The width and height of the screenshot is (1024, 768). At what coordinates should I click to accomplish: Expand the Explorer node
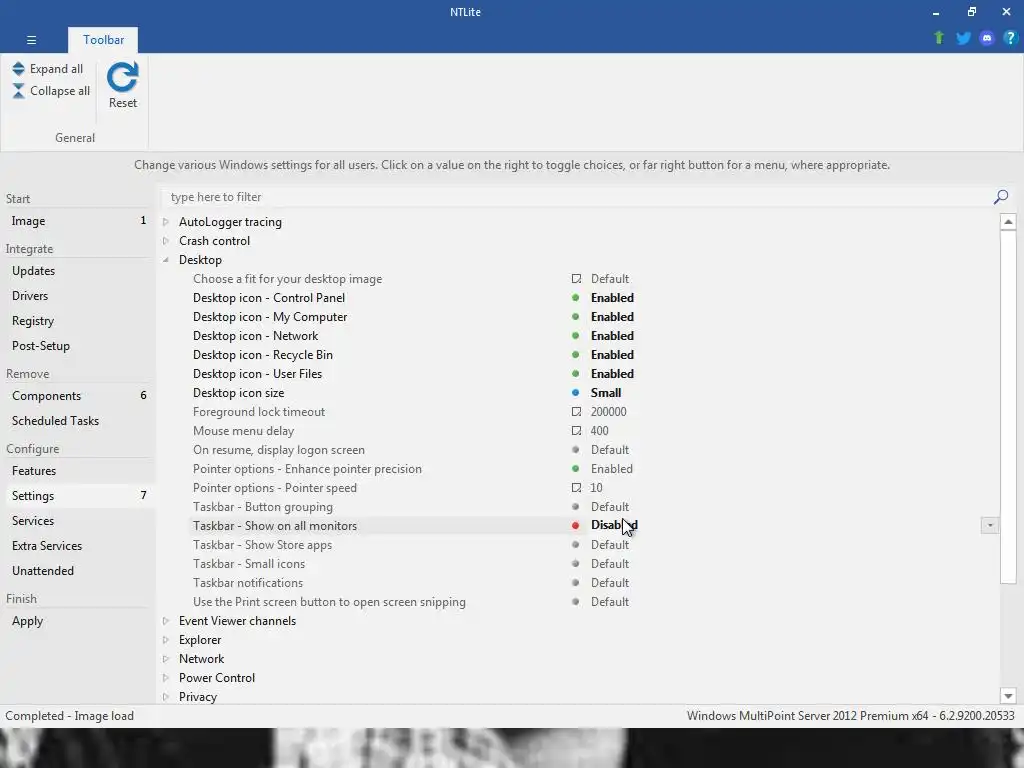pyautogui.click(x=166, y=640)
